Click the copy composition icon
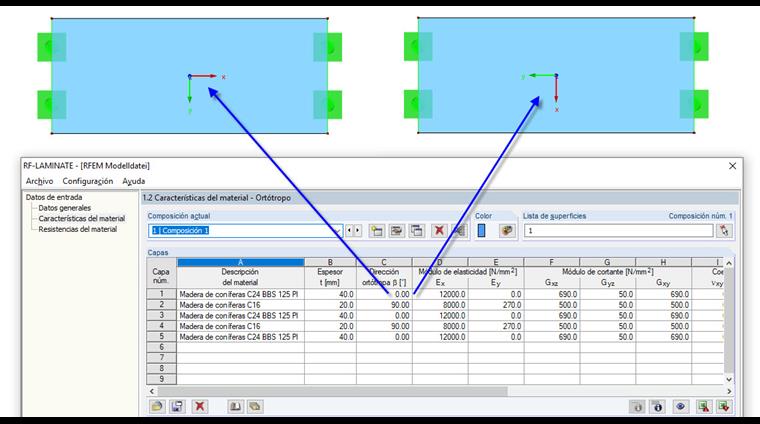The image size is (760, 424). click(417, 231)
